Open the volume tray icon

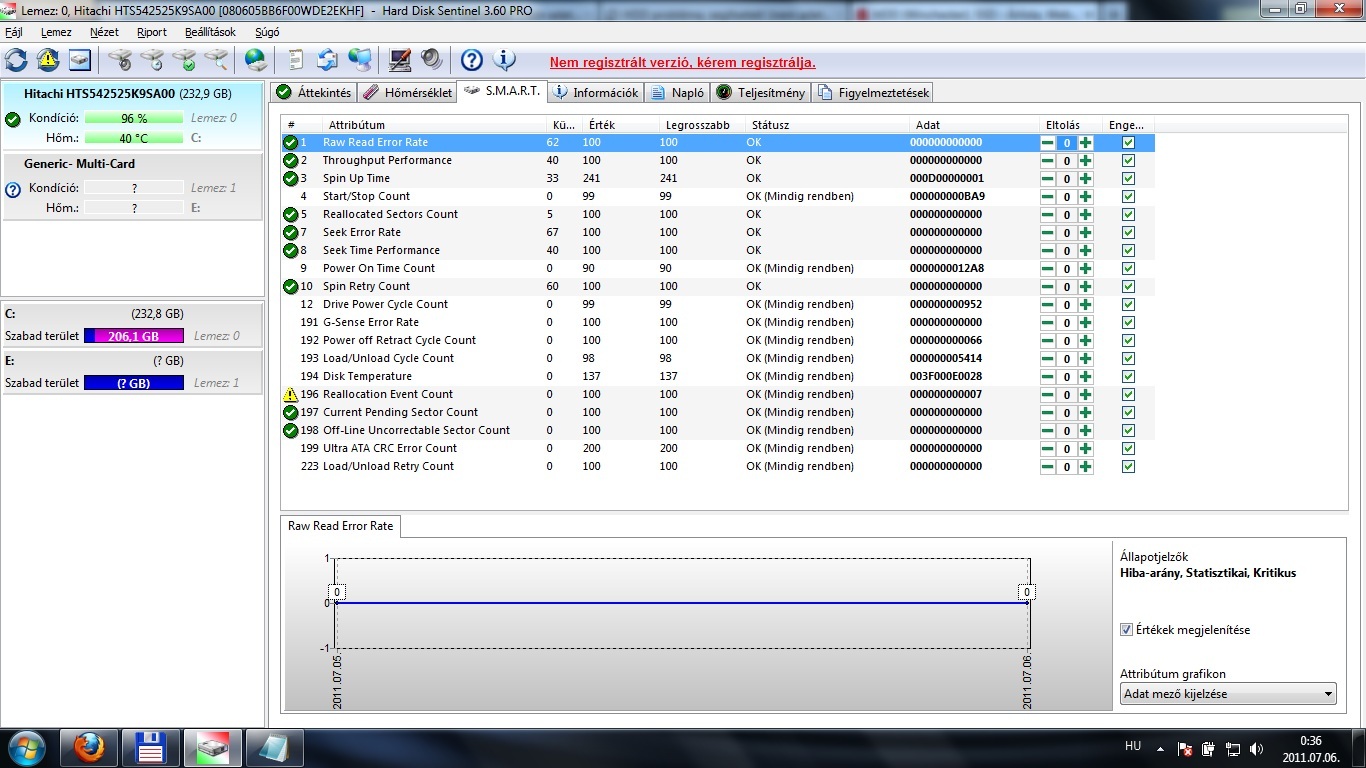(1256, 748)
